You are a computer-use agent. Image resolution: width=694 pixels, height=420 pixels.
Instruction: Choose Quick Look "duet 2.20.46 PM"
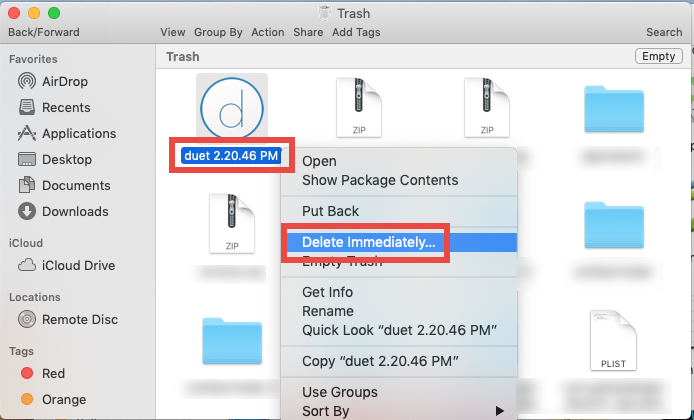tap(399, 330)
